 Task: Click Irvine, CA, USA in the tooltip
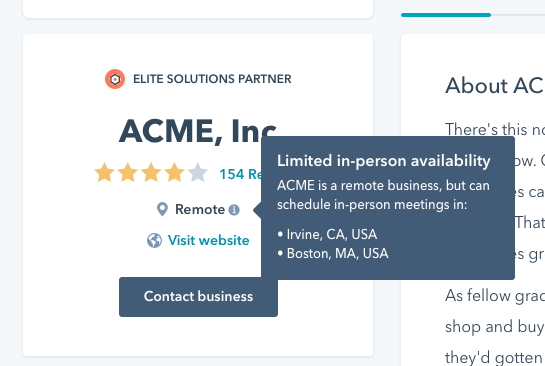point(332,234)
